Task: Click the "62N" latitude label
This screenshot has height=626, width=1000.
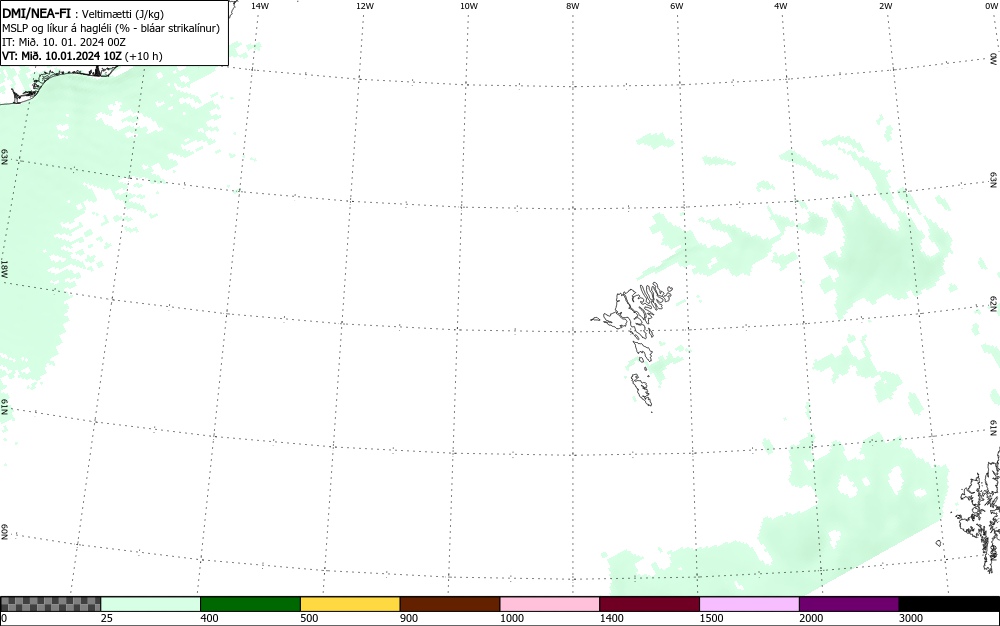Action: (994, 305)
